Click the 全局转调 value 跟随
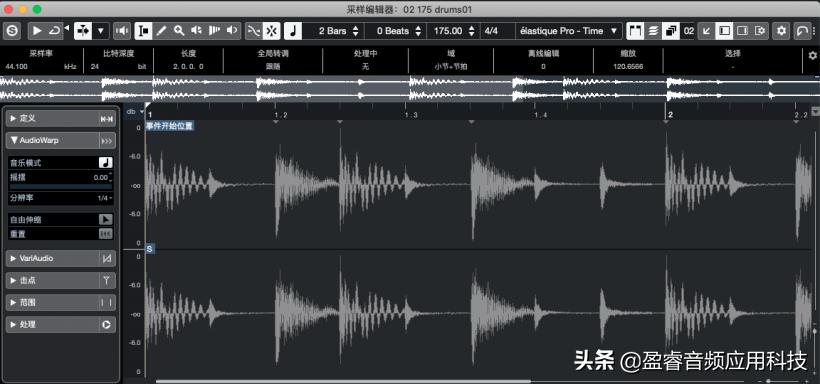This screenshot has width=820, height=384. pyautogui.click(x=272, y=67)
